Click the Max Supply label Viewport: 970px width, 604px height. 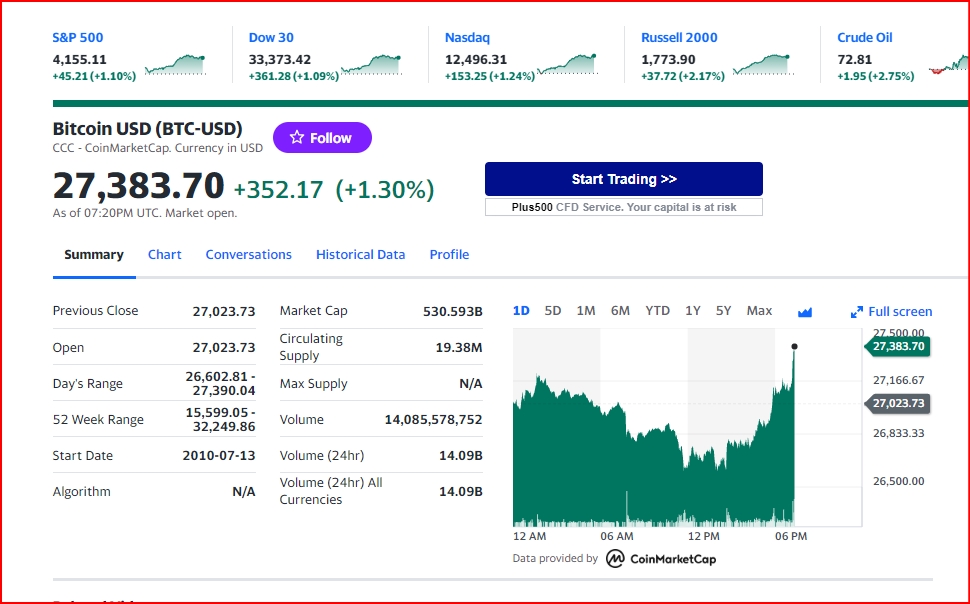click(x=314, y=384)
